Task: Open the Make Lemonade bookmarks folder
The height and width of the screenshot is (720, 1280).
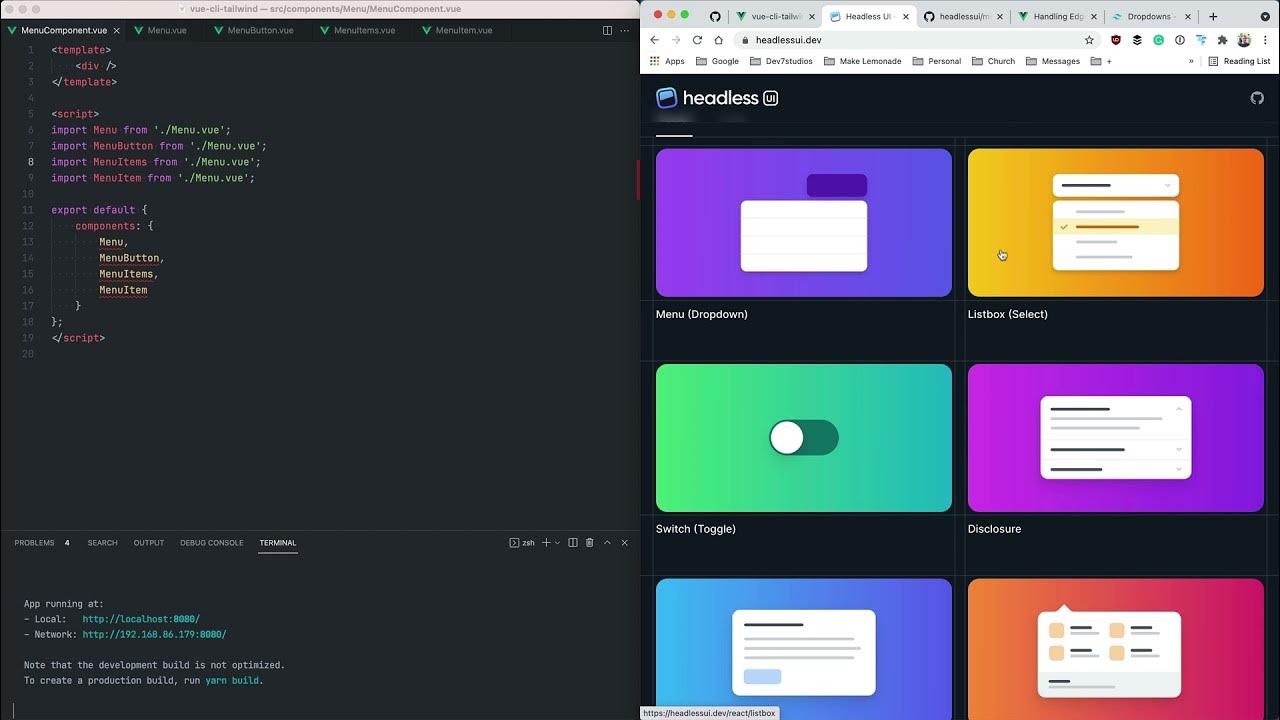Action: [x=863, y=61]
